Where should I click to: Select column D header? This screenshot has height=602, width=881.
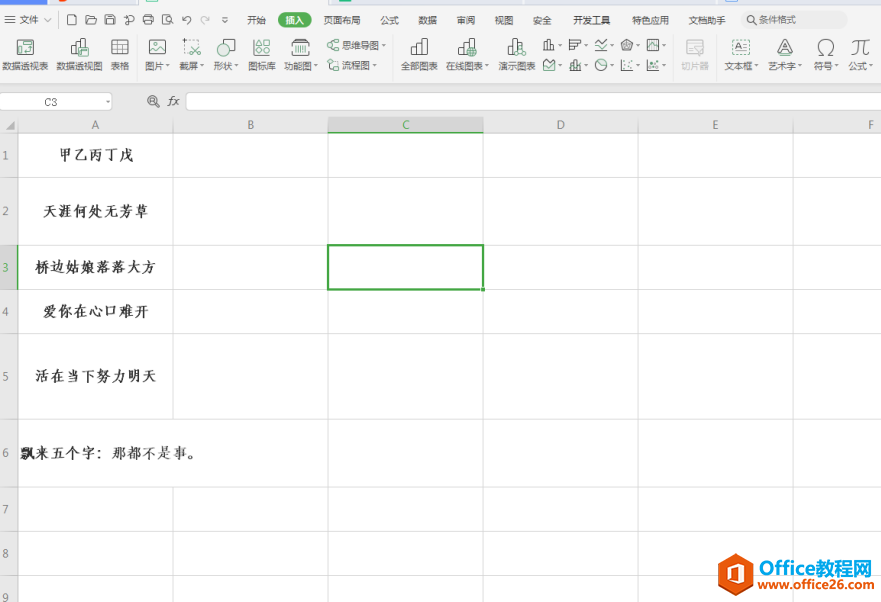pos(560,125)
